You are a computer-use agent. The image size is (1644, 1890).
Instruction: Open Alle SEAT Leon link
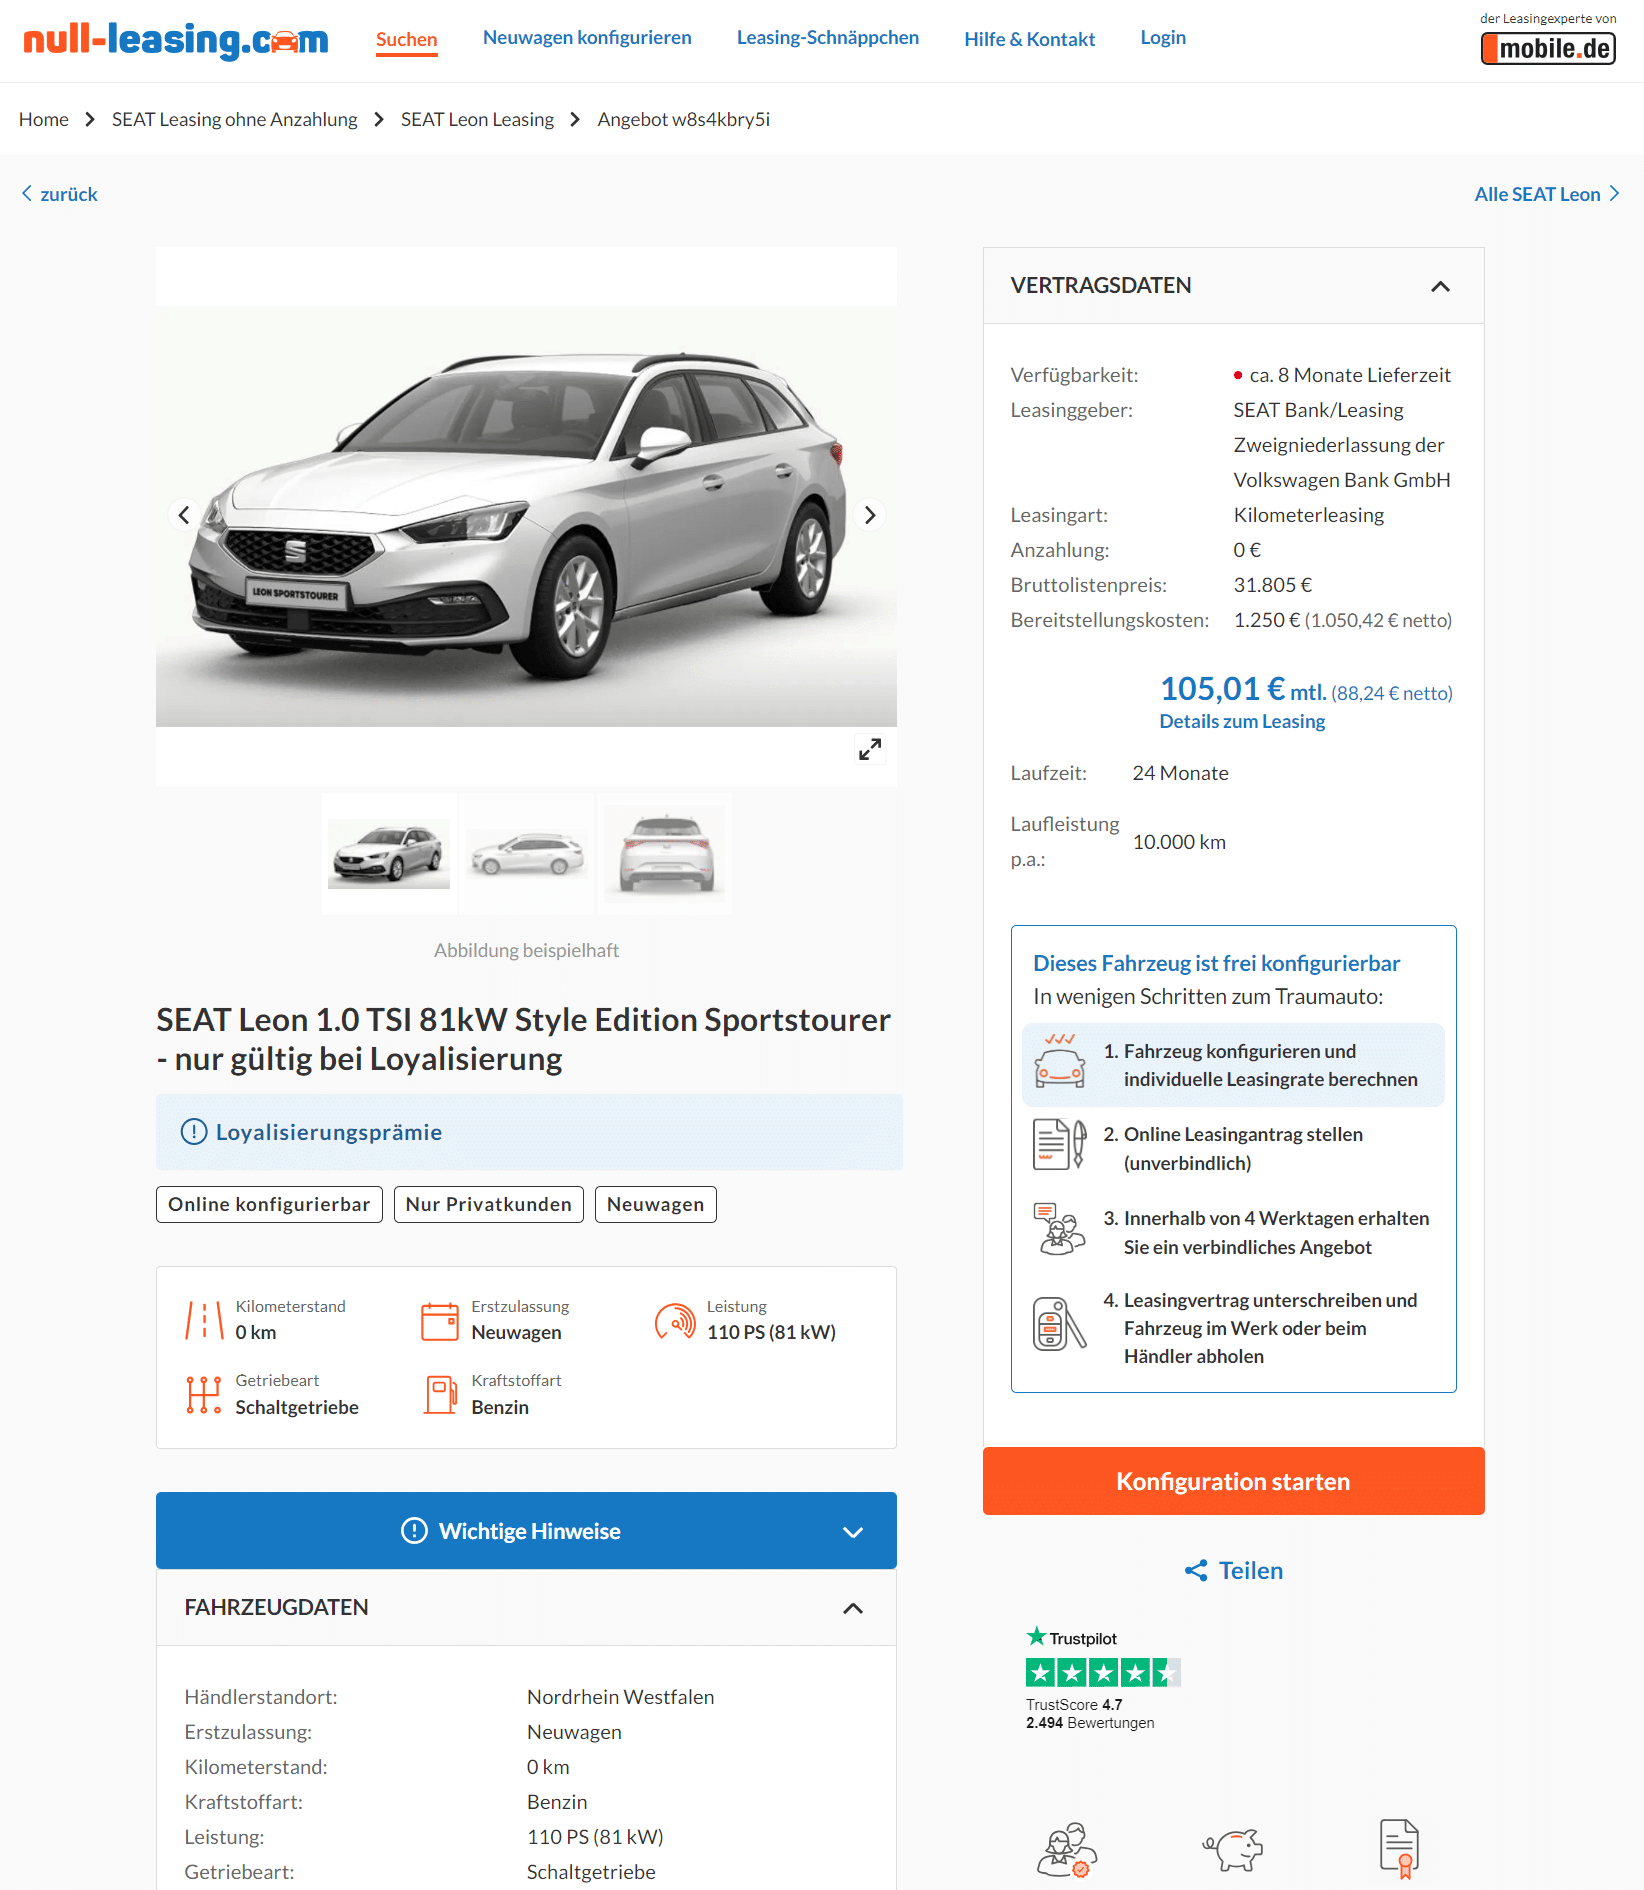[1538, 194]
